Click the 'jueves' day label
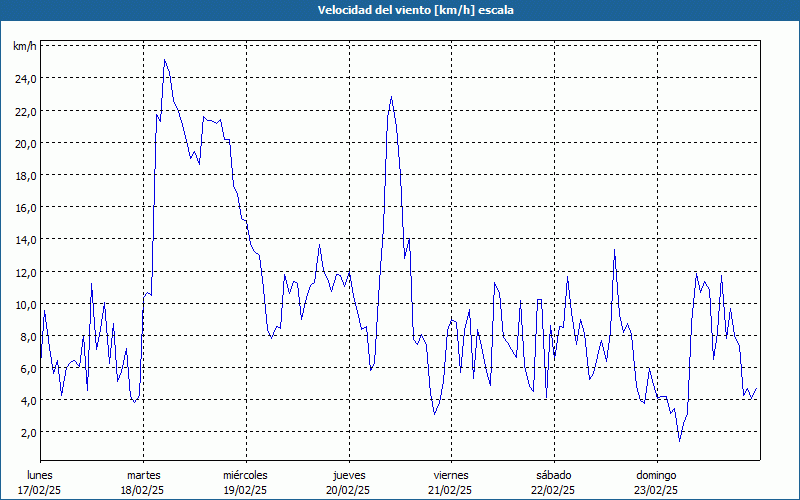The height and width of the screenshot is (500, 800). click(349, 475)
